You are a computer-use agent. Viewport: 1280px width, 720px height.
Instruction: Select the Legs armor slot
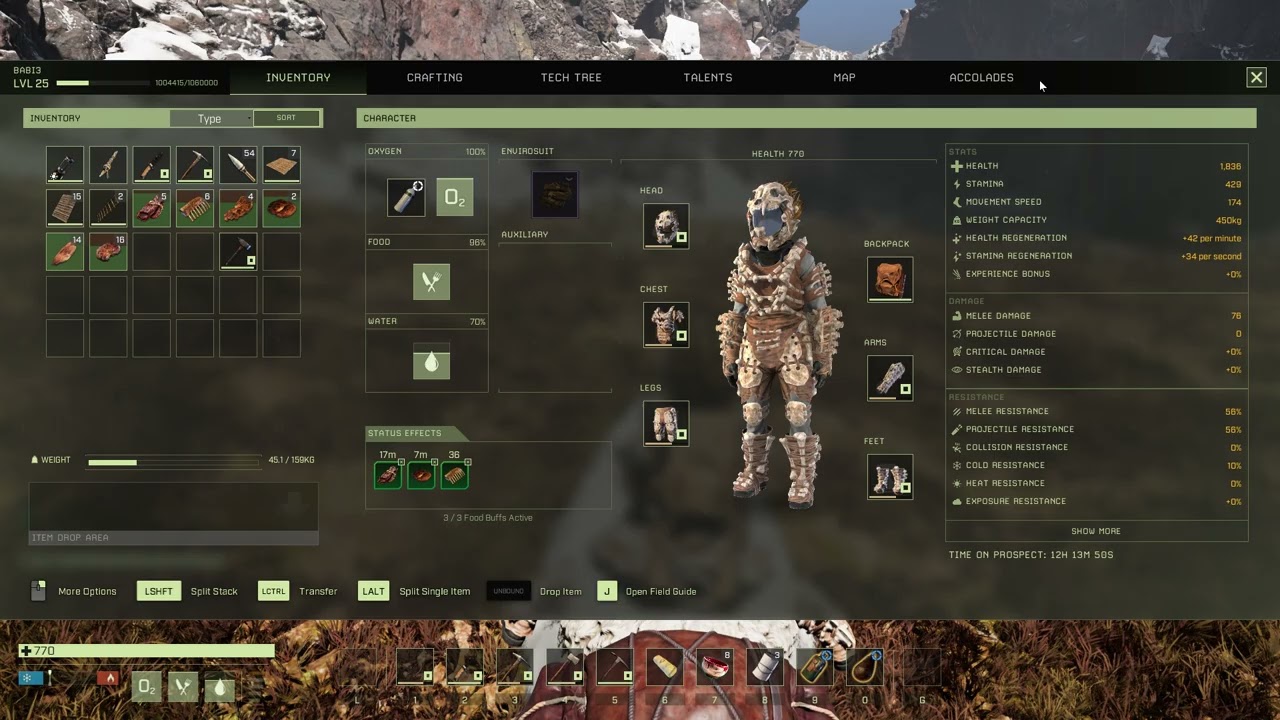coord(666,423)
